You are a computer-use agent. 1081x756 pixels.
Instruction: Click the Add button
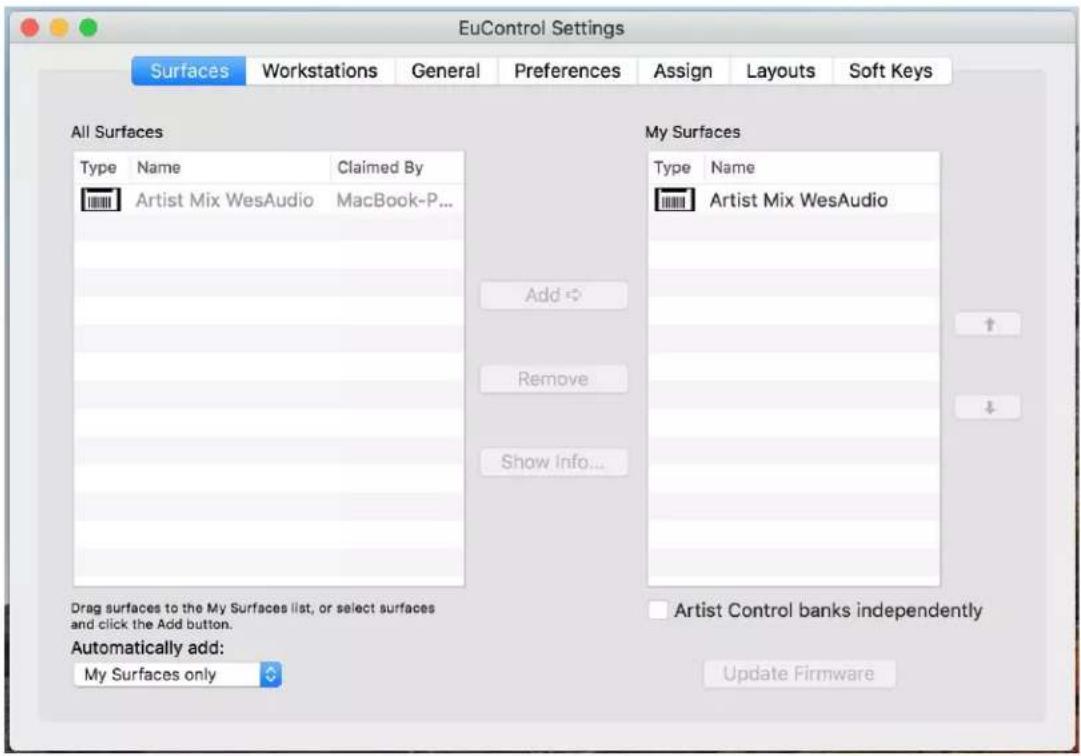(x=554, y=295)
